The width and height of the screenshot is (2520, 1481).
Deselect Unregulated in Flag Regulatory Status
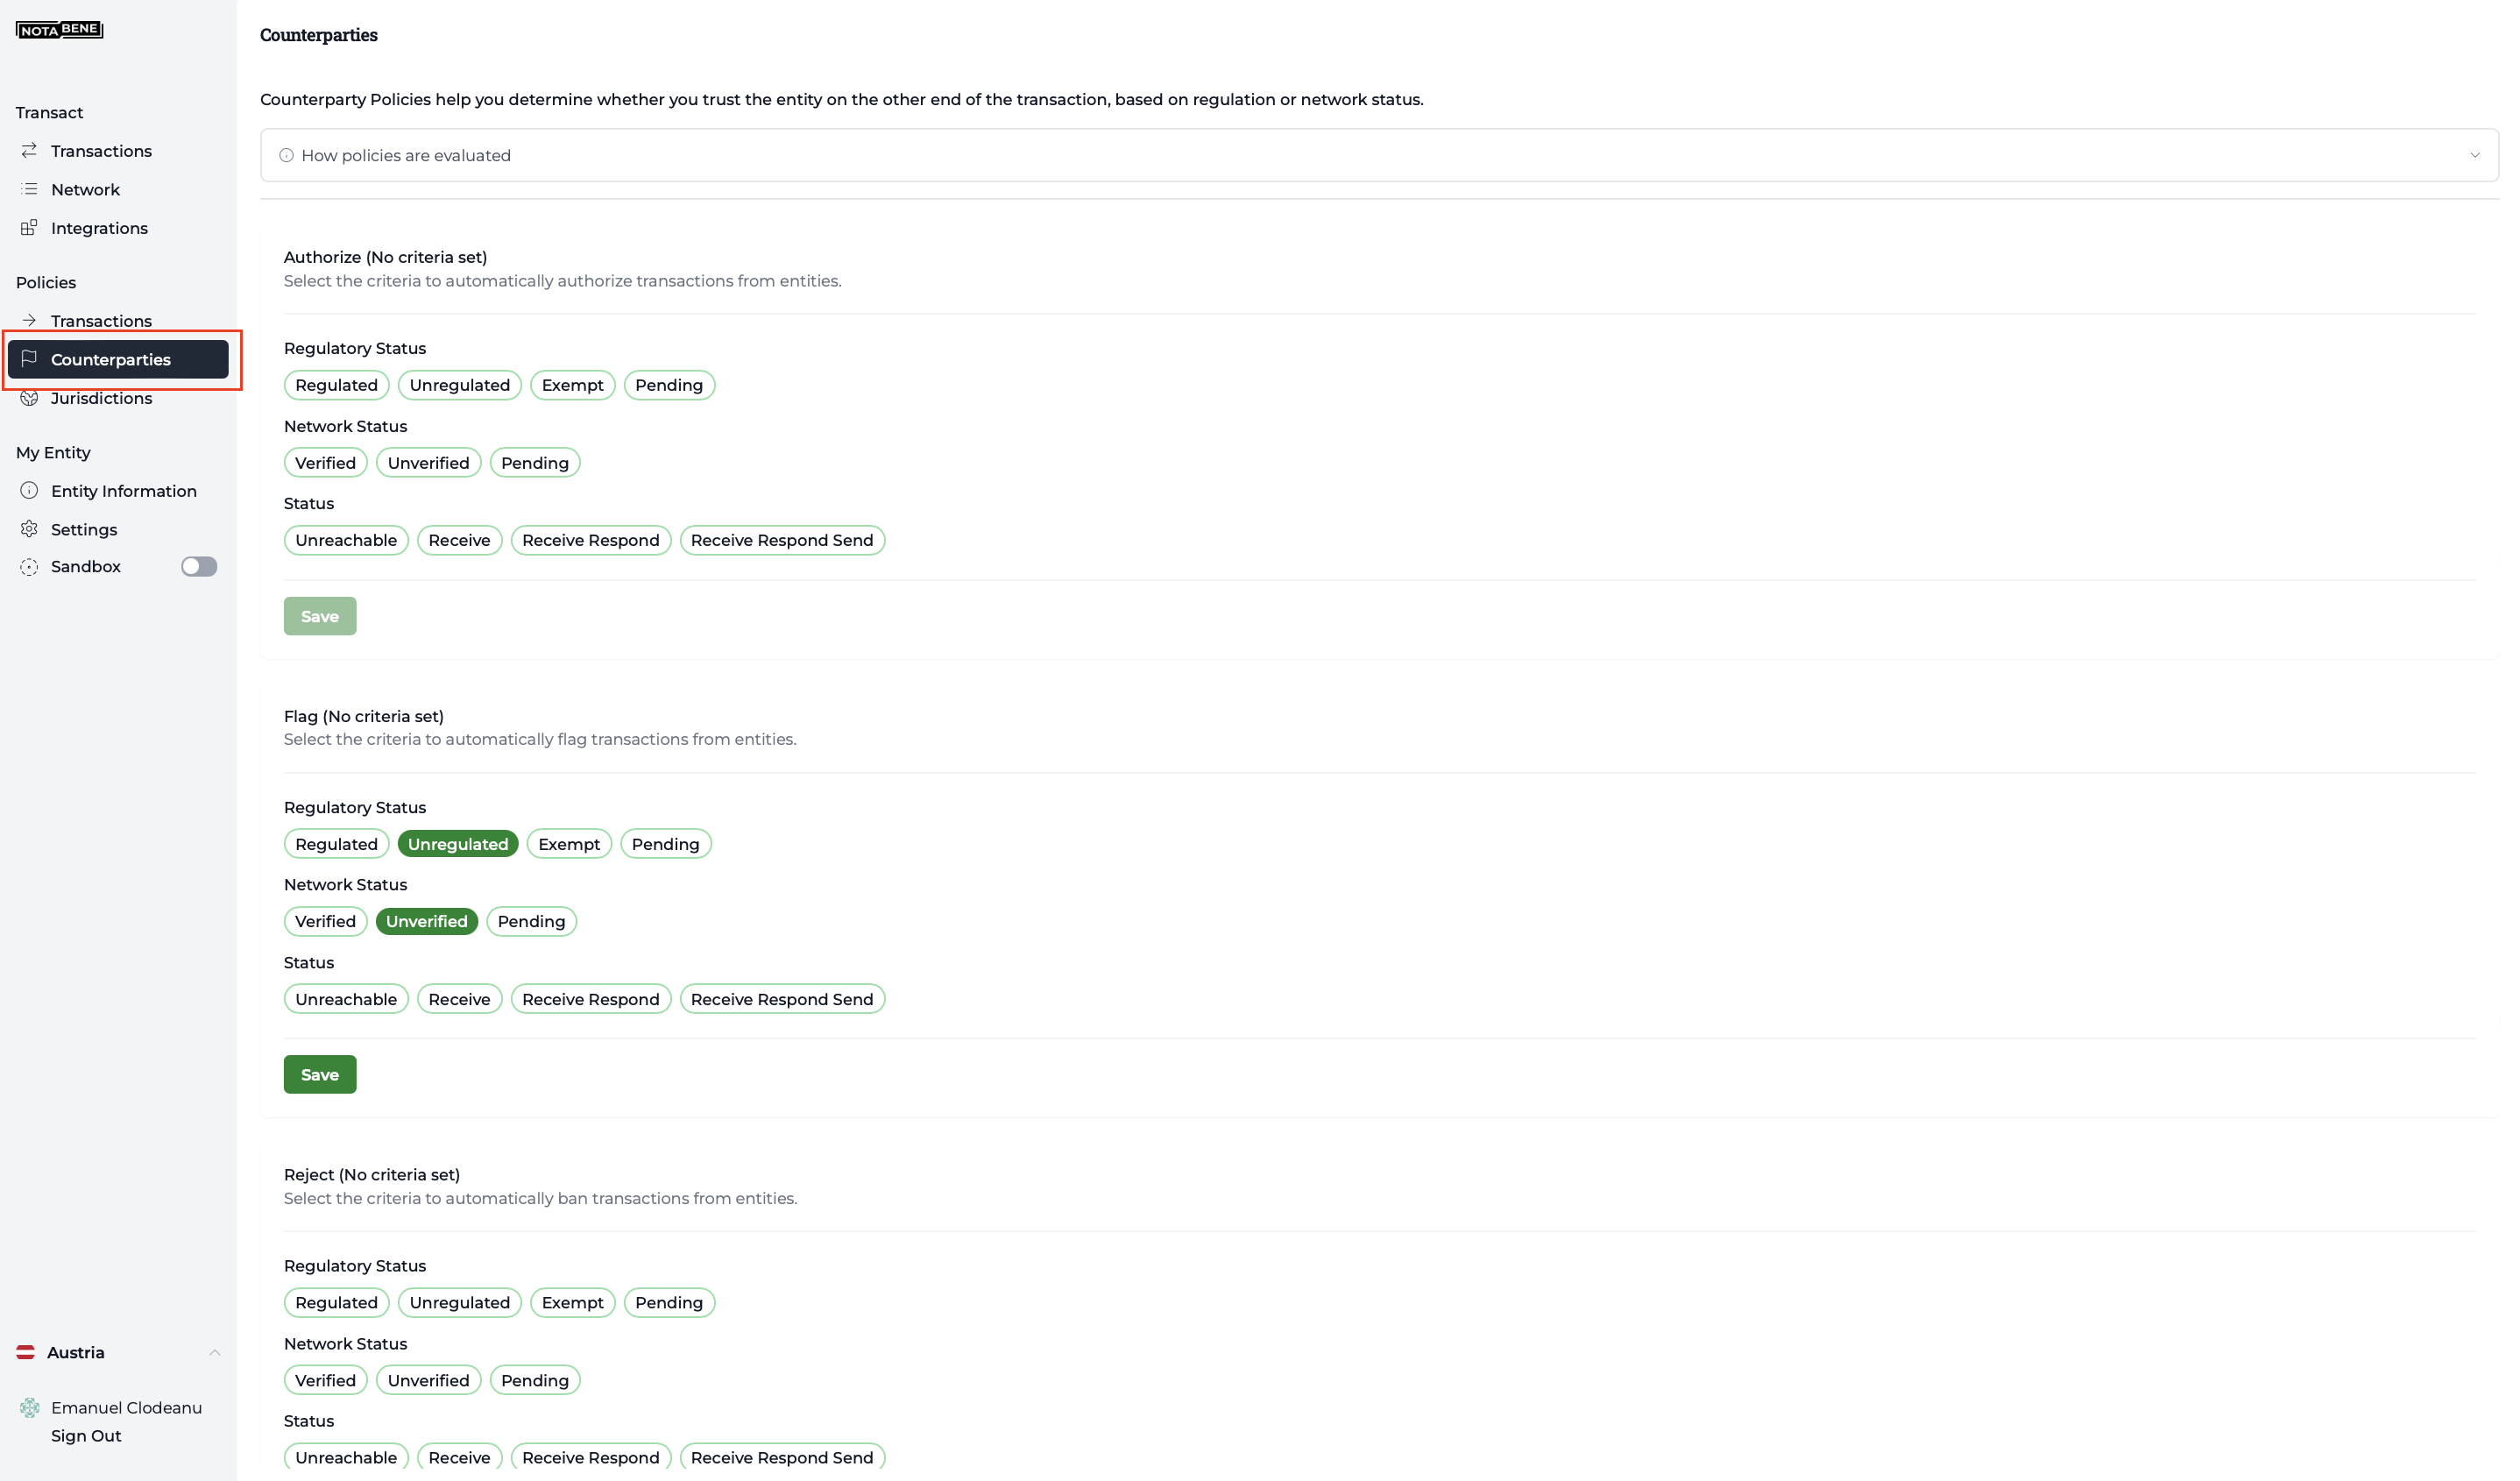tap(458, 844)
